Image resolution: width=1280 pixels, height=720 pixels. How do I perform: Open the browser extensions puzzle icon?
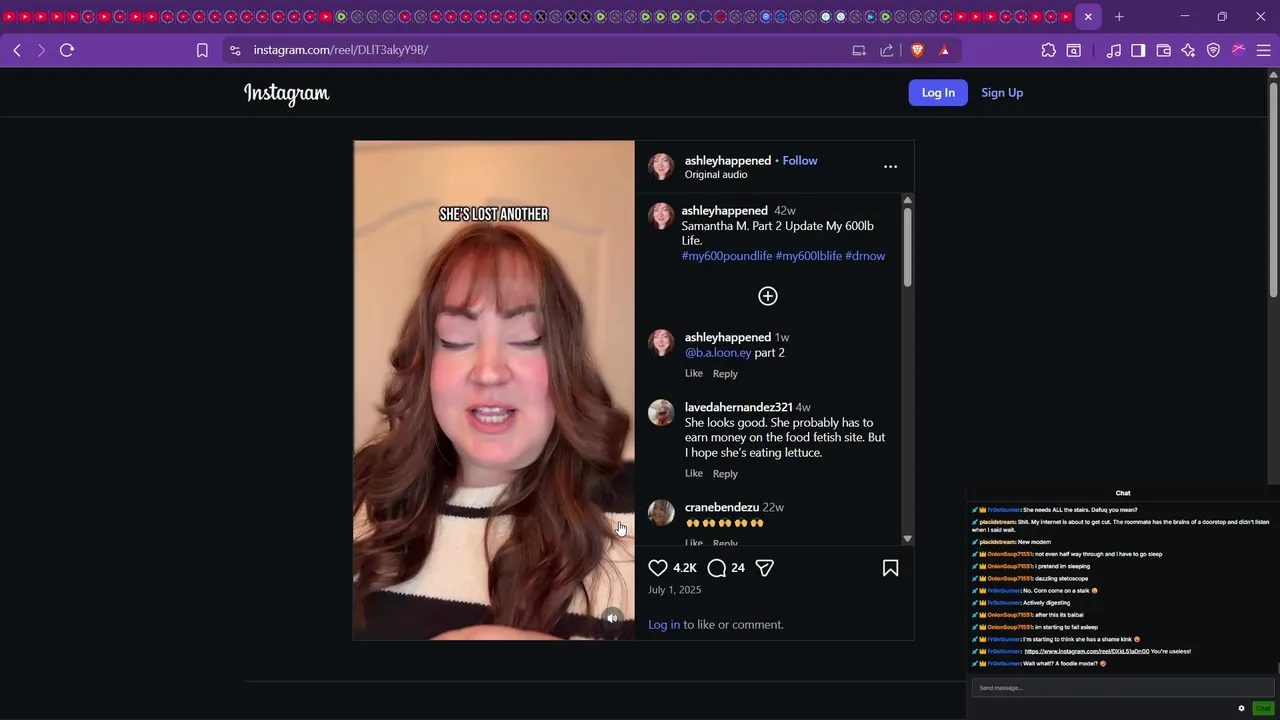1048,50
